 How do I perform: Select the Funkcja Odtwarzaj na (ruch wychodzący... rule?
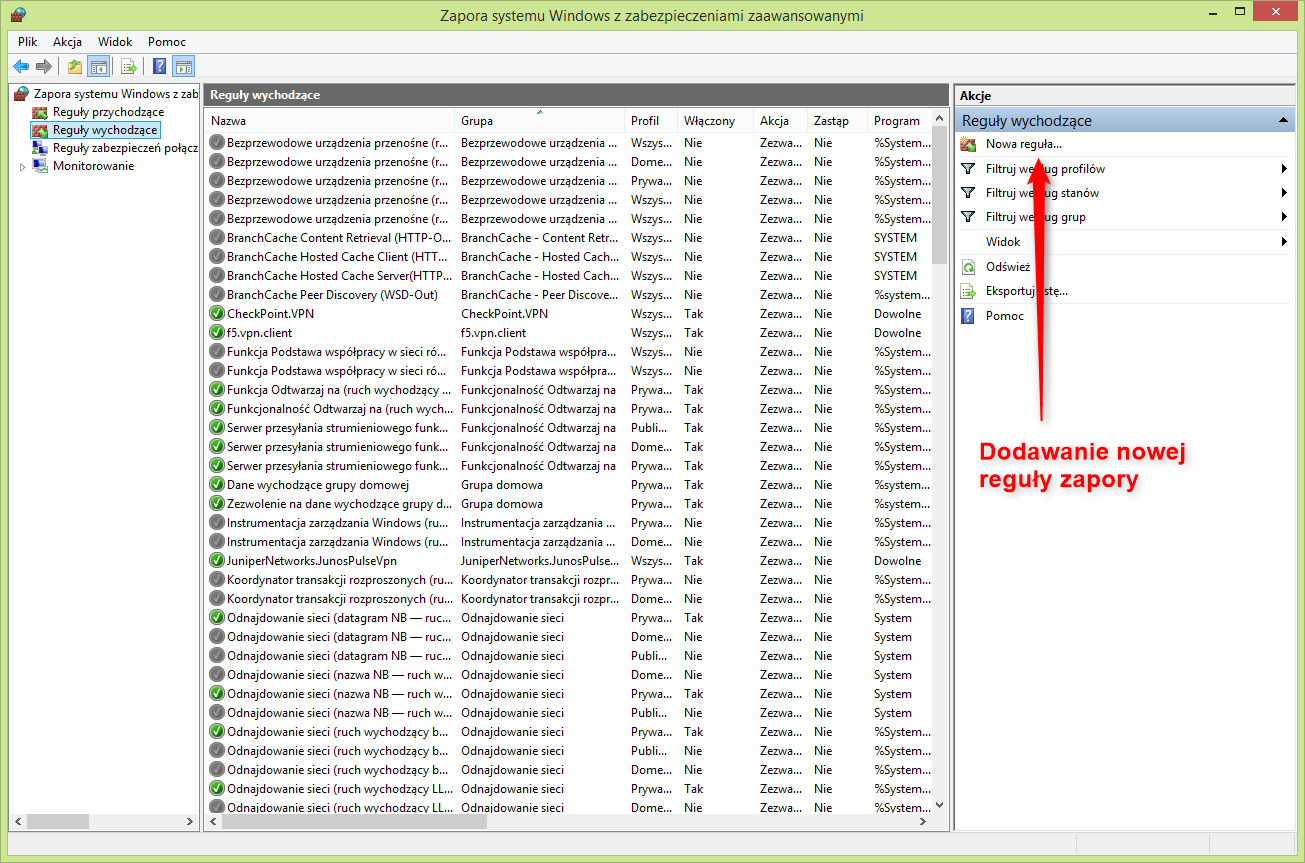pyautogui.click(x=337, y=390)
